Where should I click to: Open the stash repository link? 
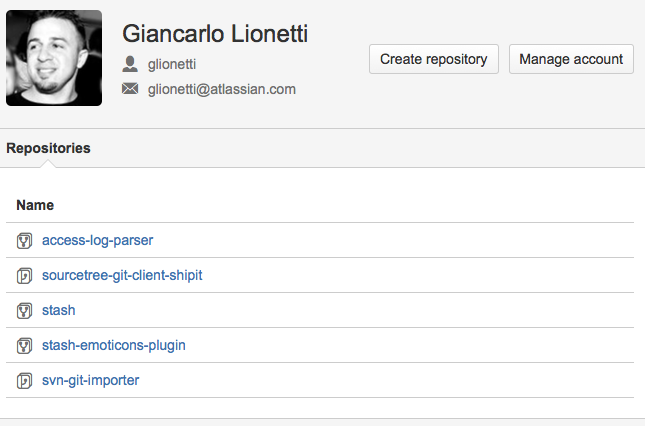coord(58,310)
